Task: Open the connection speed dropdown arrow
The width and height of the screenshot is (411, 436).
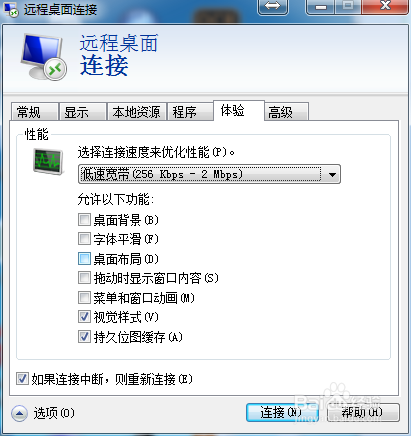Action: pos(332,174)
